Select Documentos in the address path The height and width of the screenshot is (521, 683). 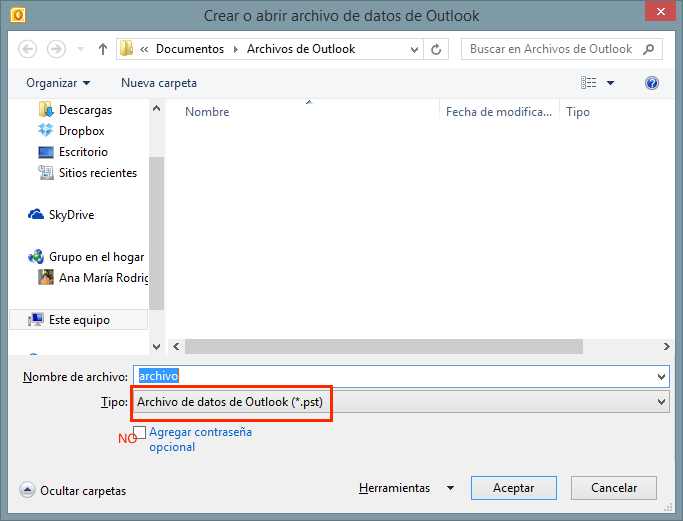190,49
